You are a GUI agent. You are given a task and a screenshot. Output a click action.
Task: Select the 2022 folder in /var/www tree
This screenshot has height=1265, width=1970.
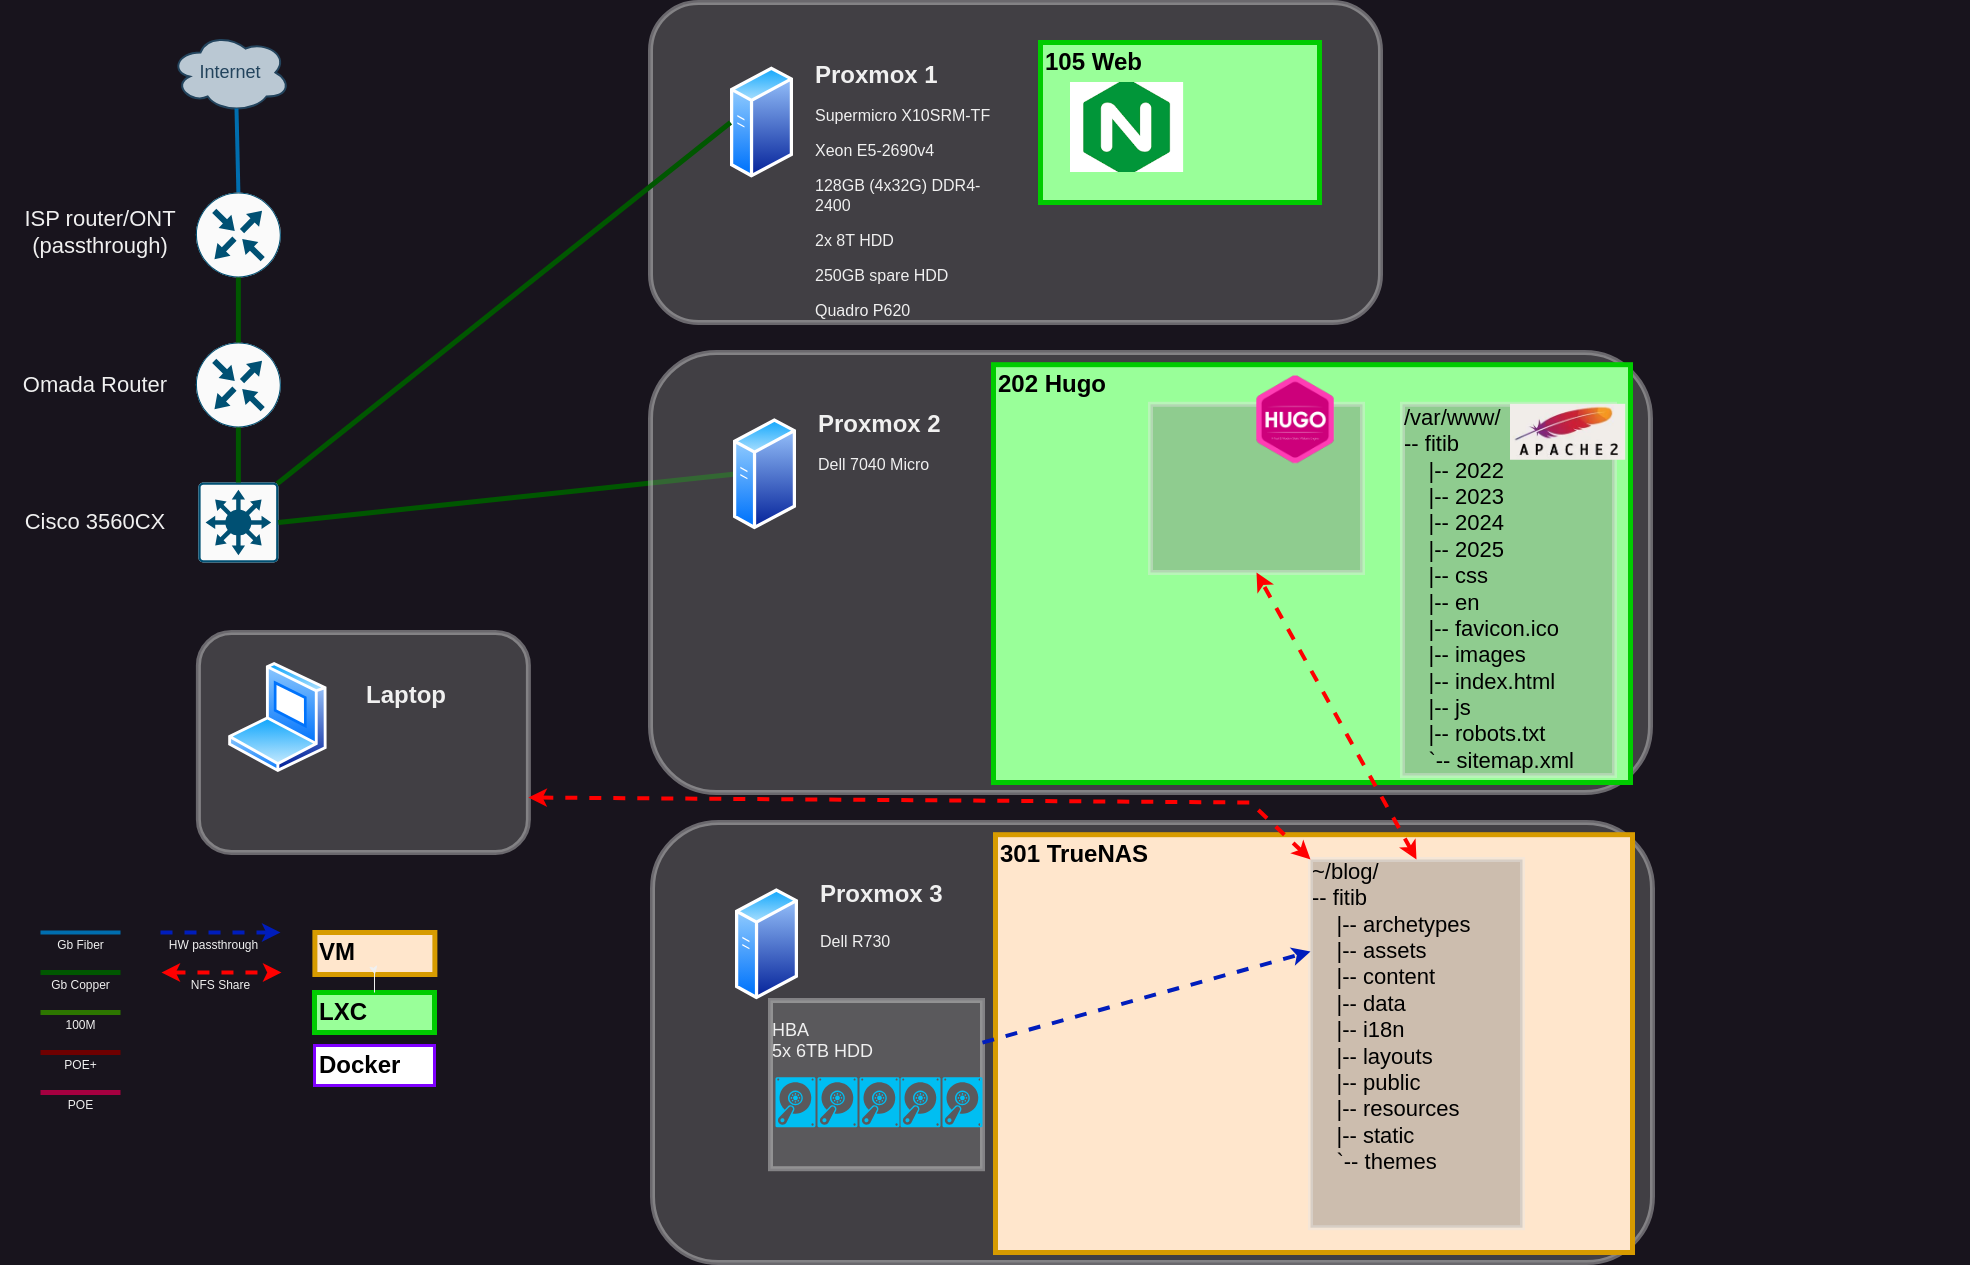point(1479,471)
